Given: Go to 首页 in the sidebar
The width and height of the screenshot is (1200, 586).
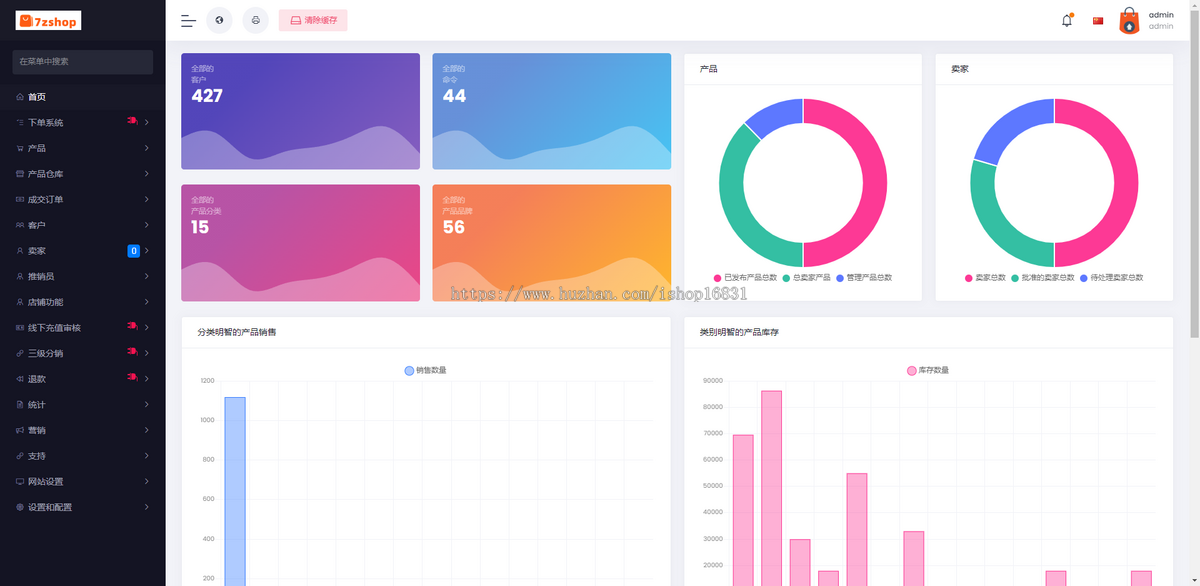Looking at the screenshot, I should pyautogui.click(x=82, y=97).
